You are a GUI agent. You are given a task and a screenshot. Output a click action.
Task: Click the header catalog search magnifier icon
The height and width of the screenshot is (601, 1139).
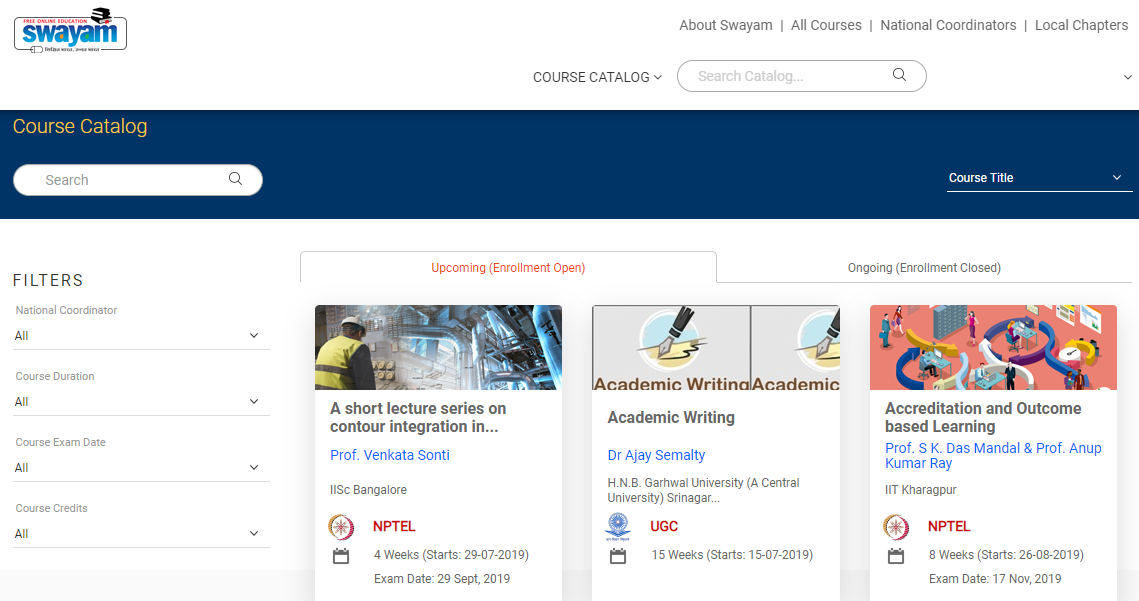point(899,75)
